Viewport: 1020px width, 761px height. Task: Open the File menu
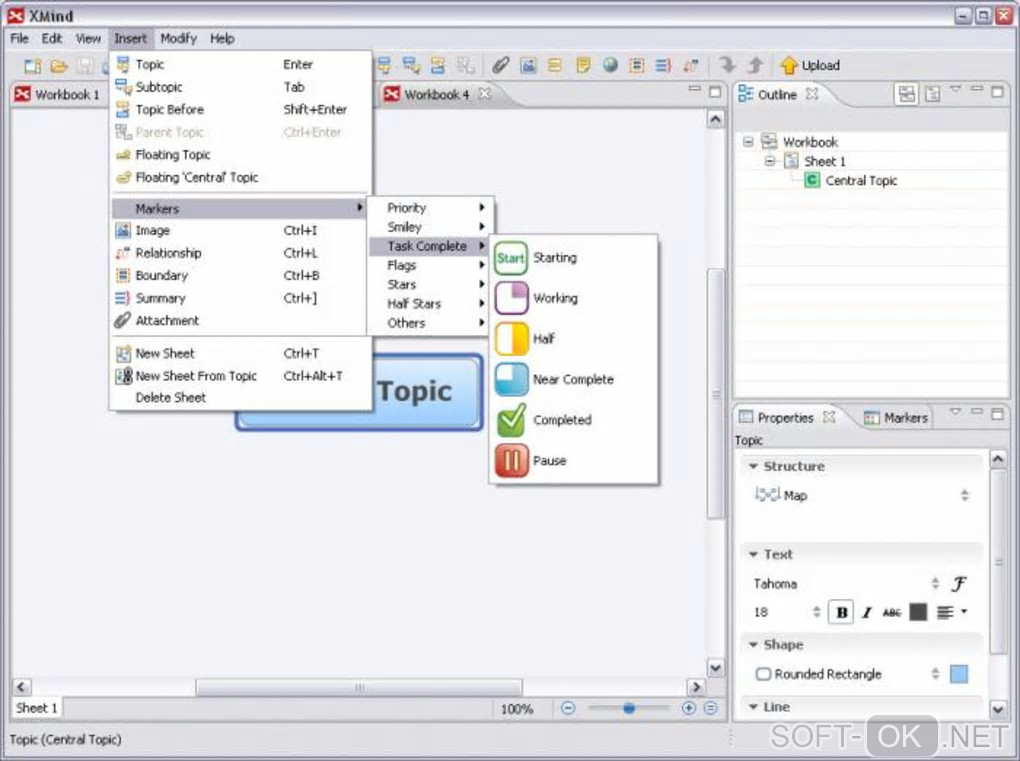20,38
